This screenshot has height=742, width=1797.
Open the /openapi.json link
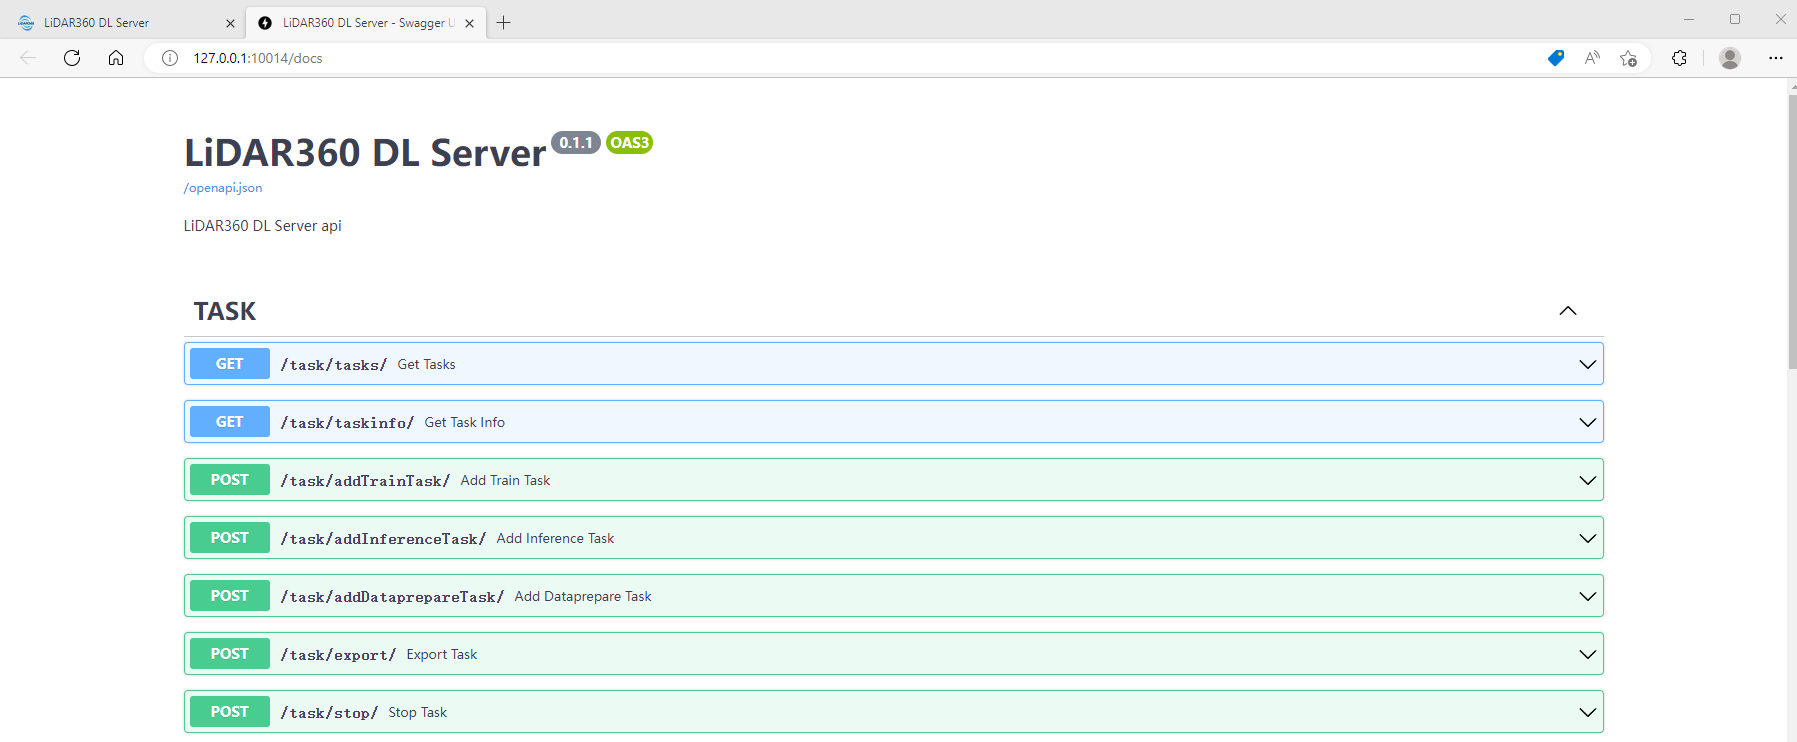[223, 188]
